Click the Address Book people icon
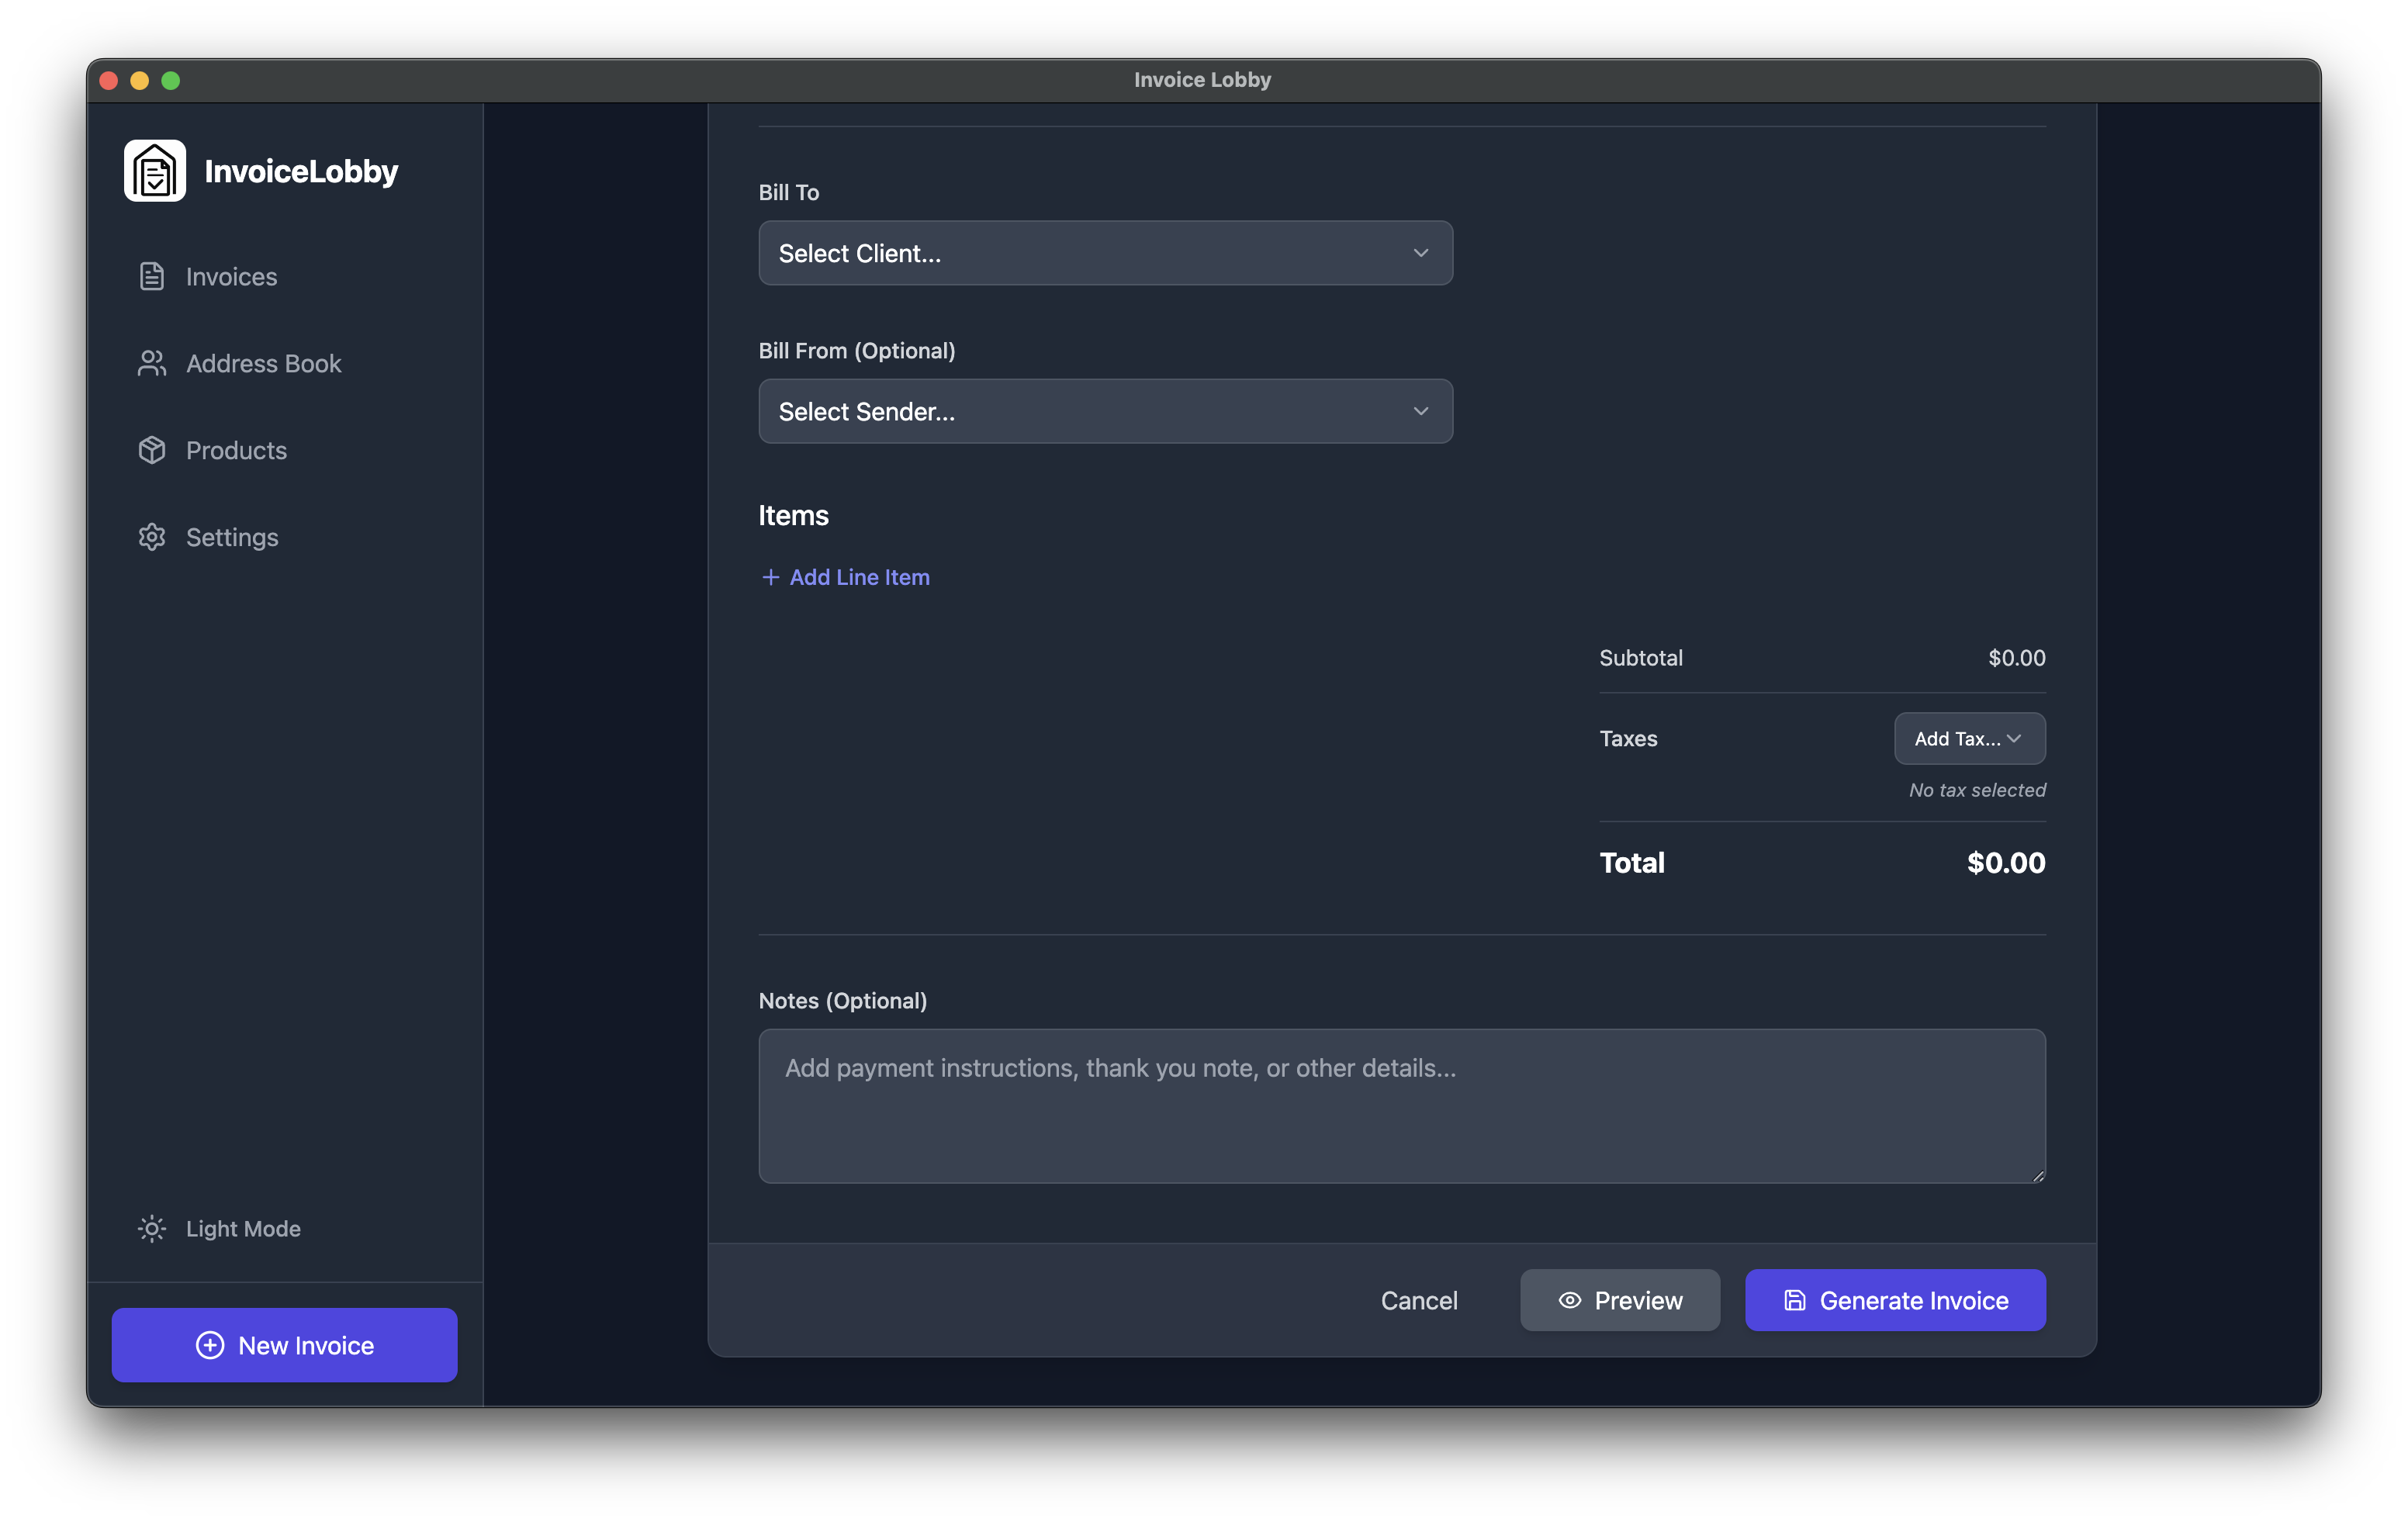This screenshot has height=1522, width=2408. [x=151, y=363]
